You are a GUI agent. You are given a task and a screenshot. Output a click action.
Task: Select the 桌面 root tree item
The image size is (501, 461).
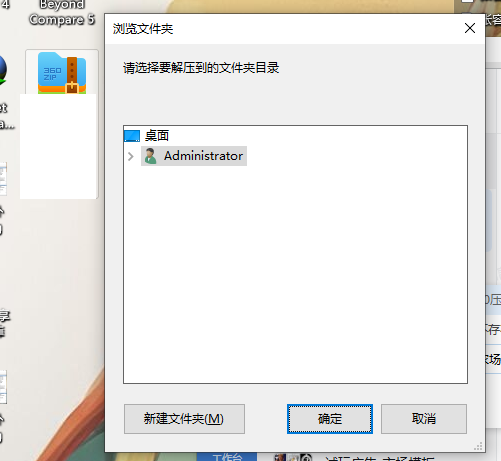coord(157,136)
